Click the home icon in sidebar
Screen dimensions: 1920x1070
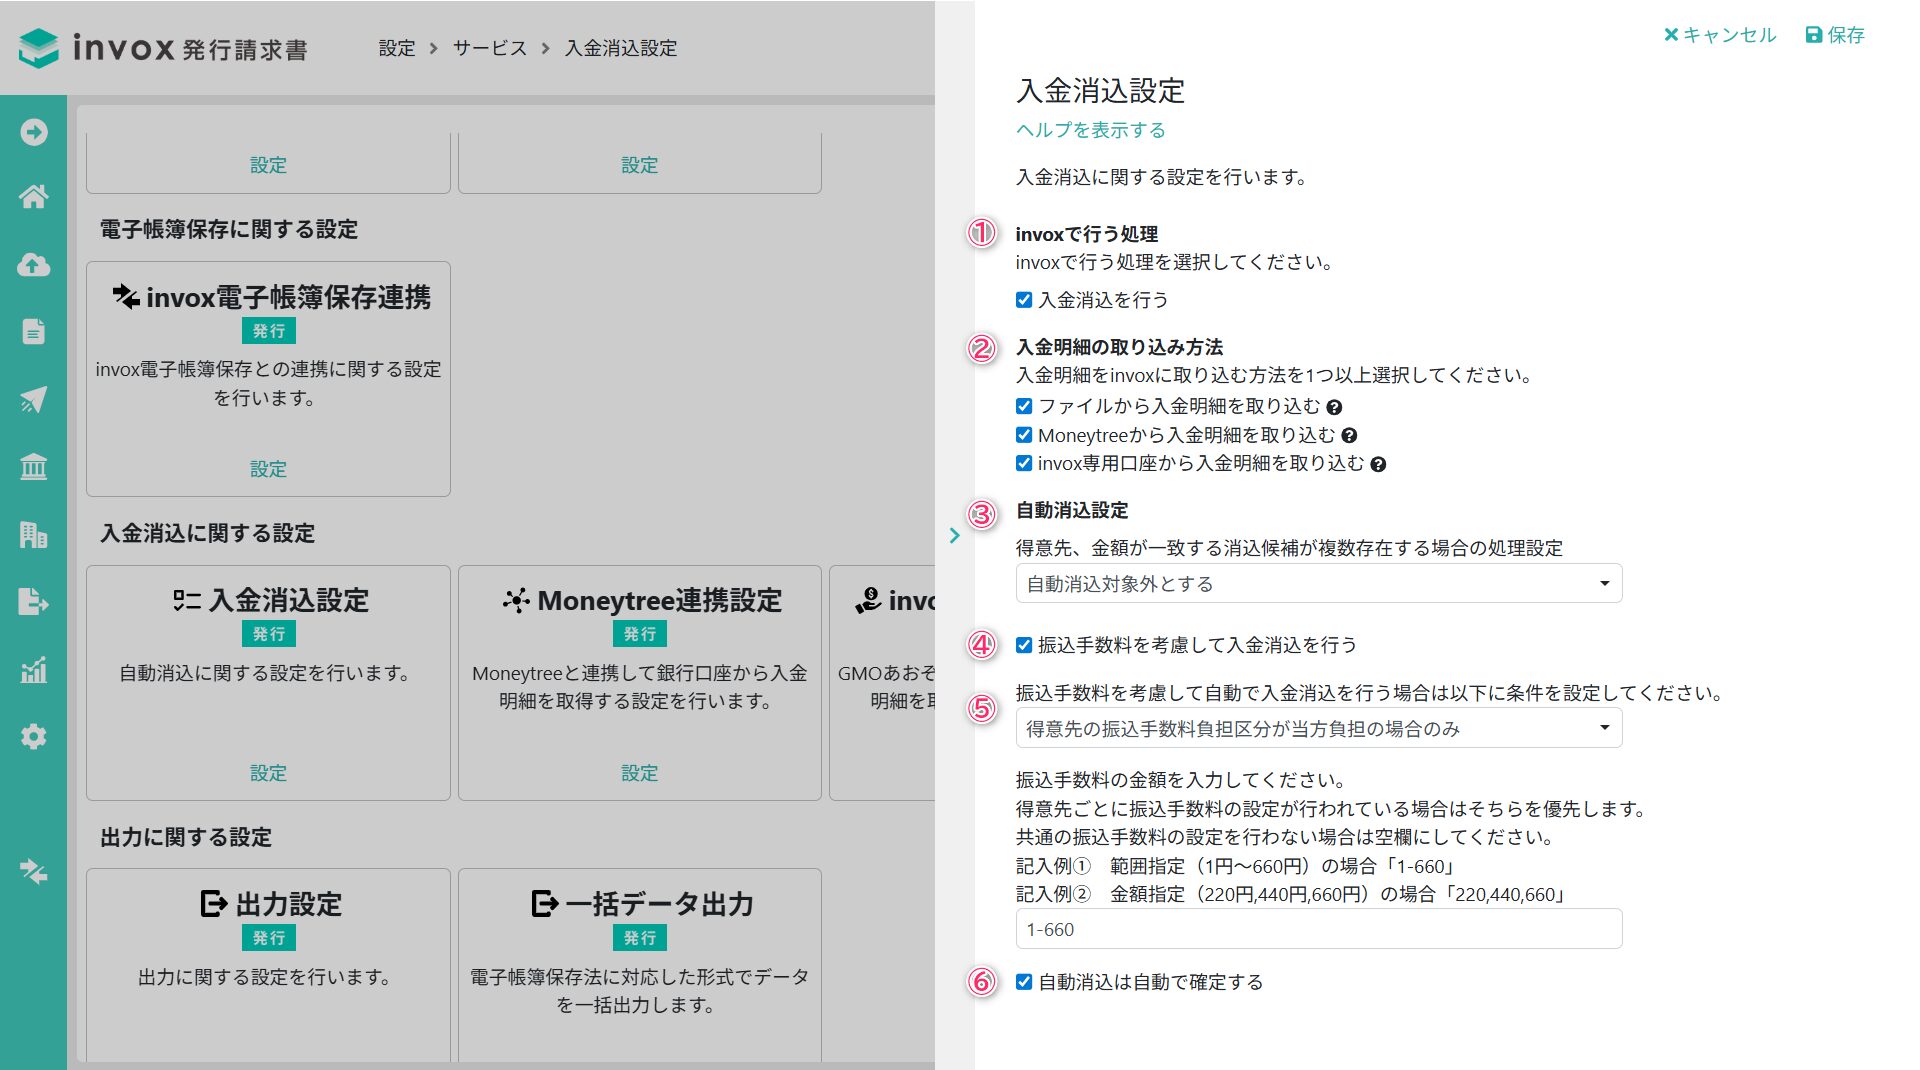33,197
